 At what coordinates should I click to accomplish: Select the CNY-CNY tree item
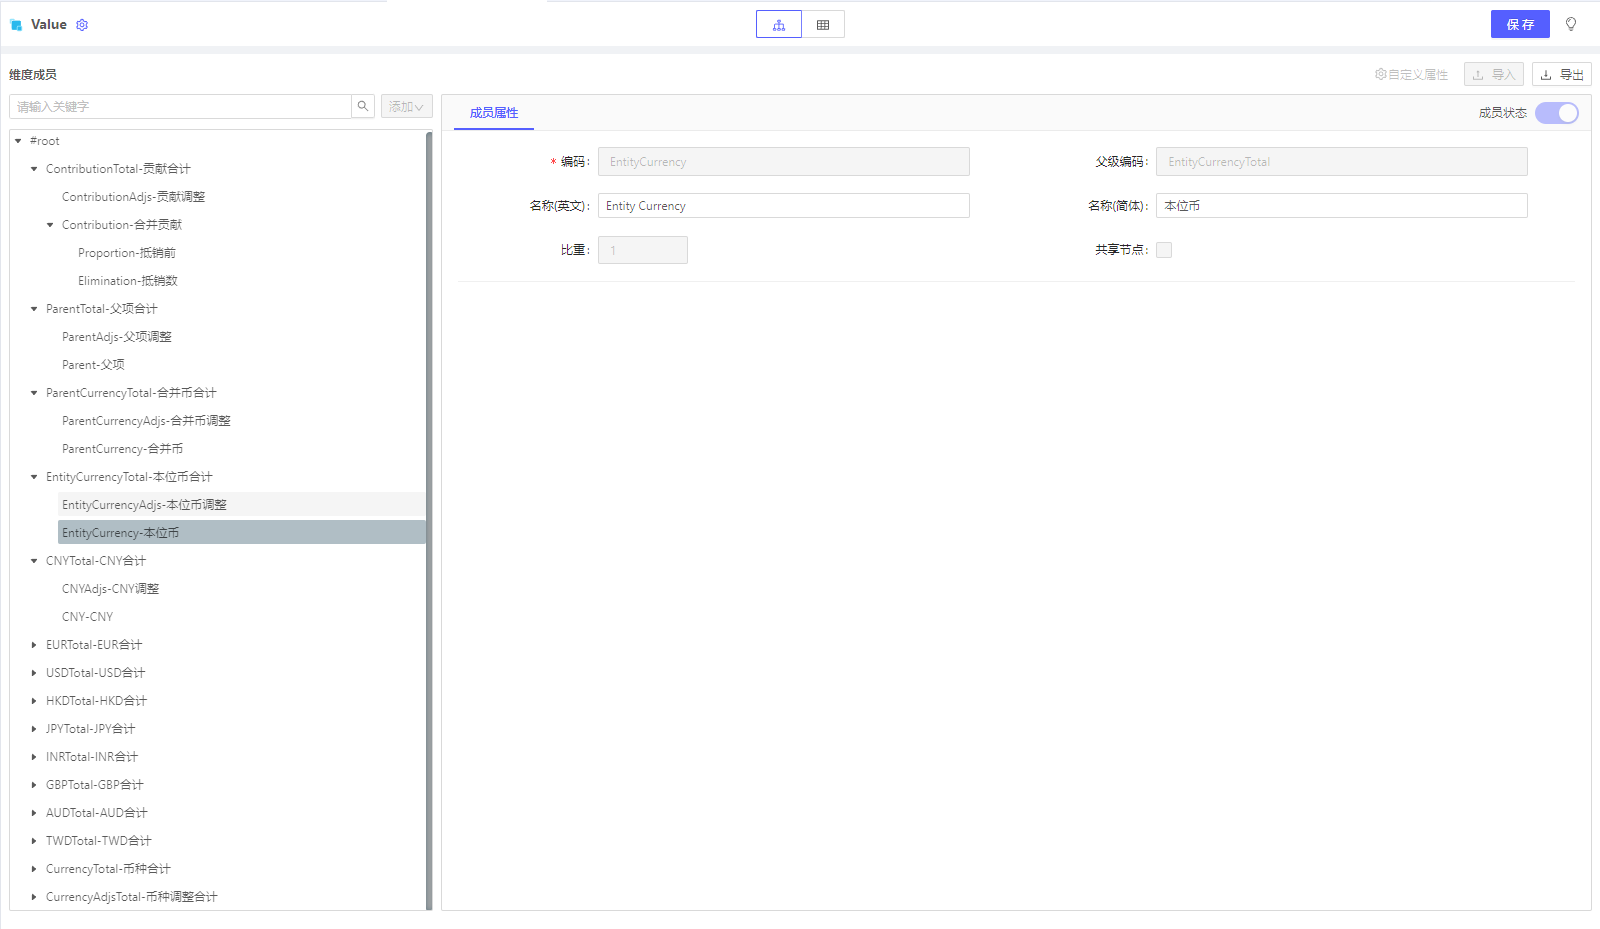pyautogui.click(x=87, y=617)
